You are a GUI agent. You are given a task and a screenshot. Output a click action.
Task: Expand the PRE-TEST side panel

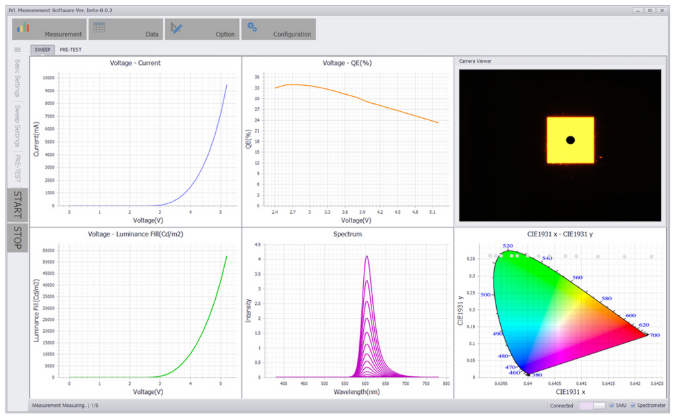click(x=18, y=168)
